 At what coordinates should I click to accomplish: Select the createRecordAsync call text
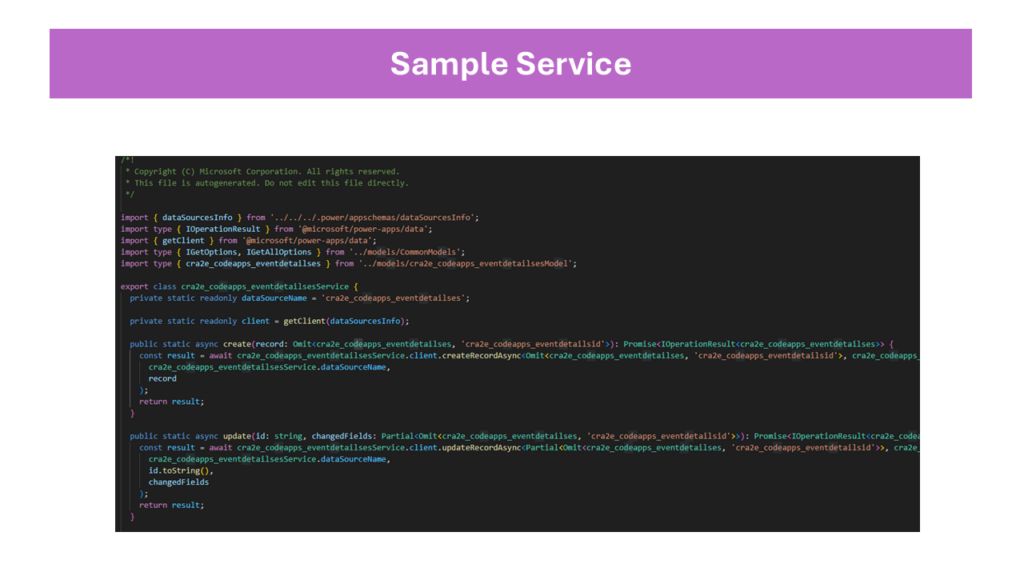point(481,356)
